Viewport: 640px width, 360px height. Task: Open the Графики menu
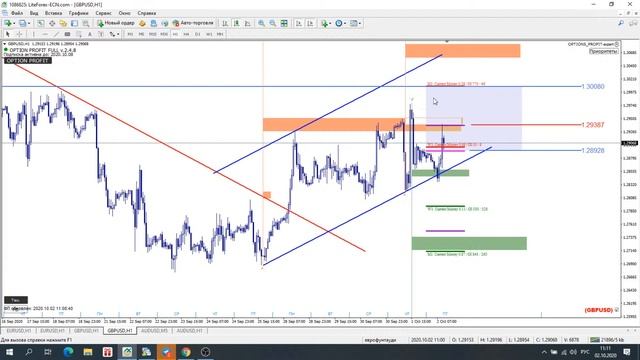tap(78, 13)
